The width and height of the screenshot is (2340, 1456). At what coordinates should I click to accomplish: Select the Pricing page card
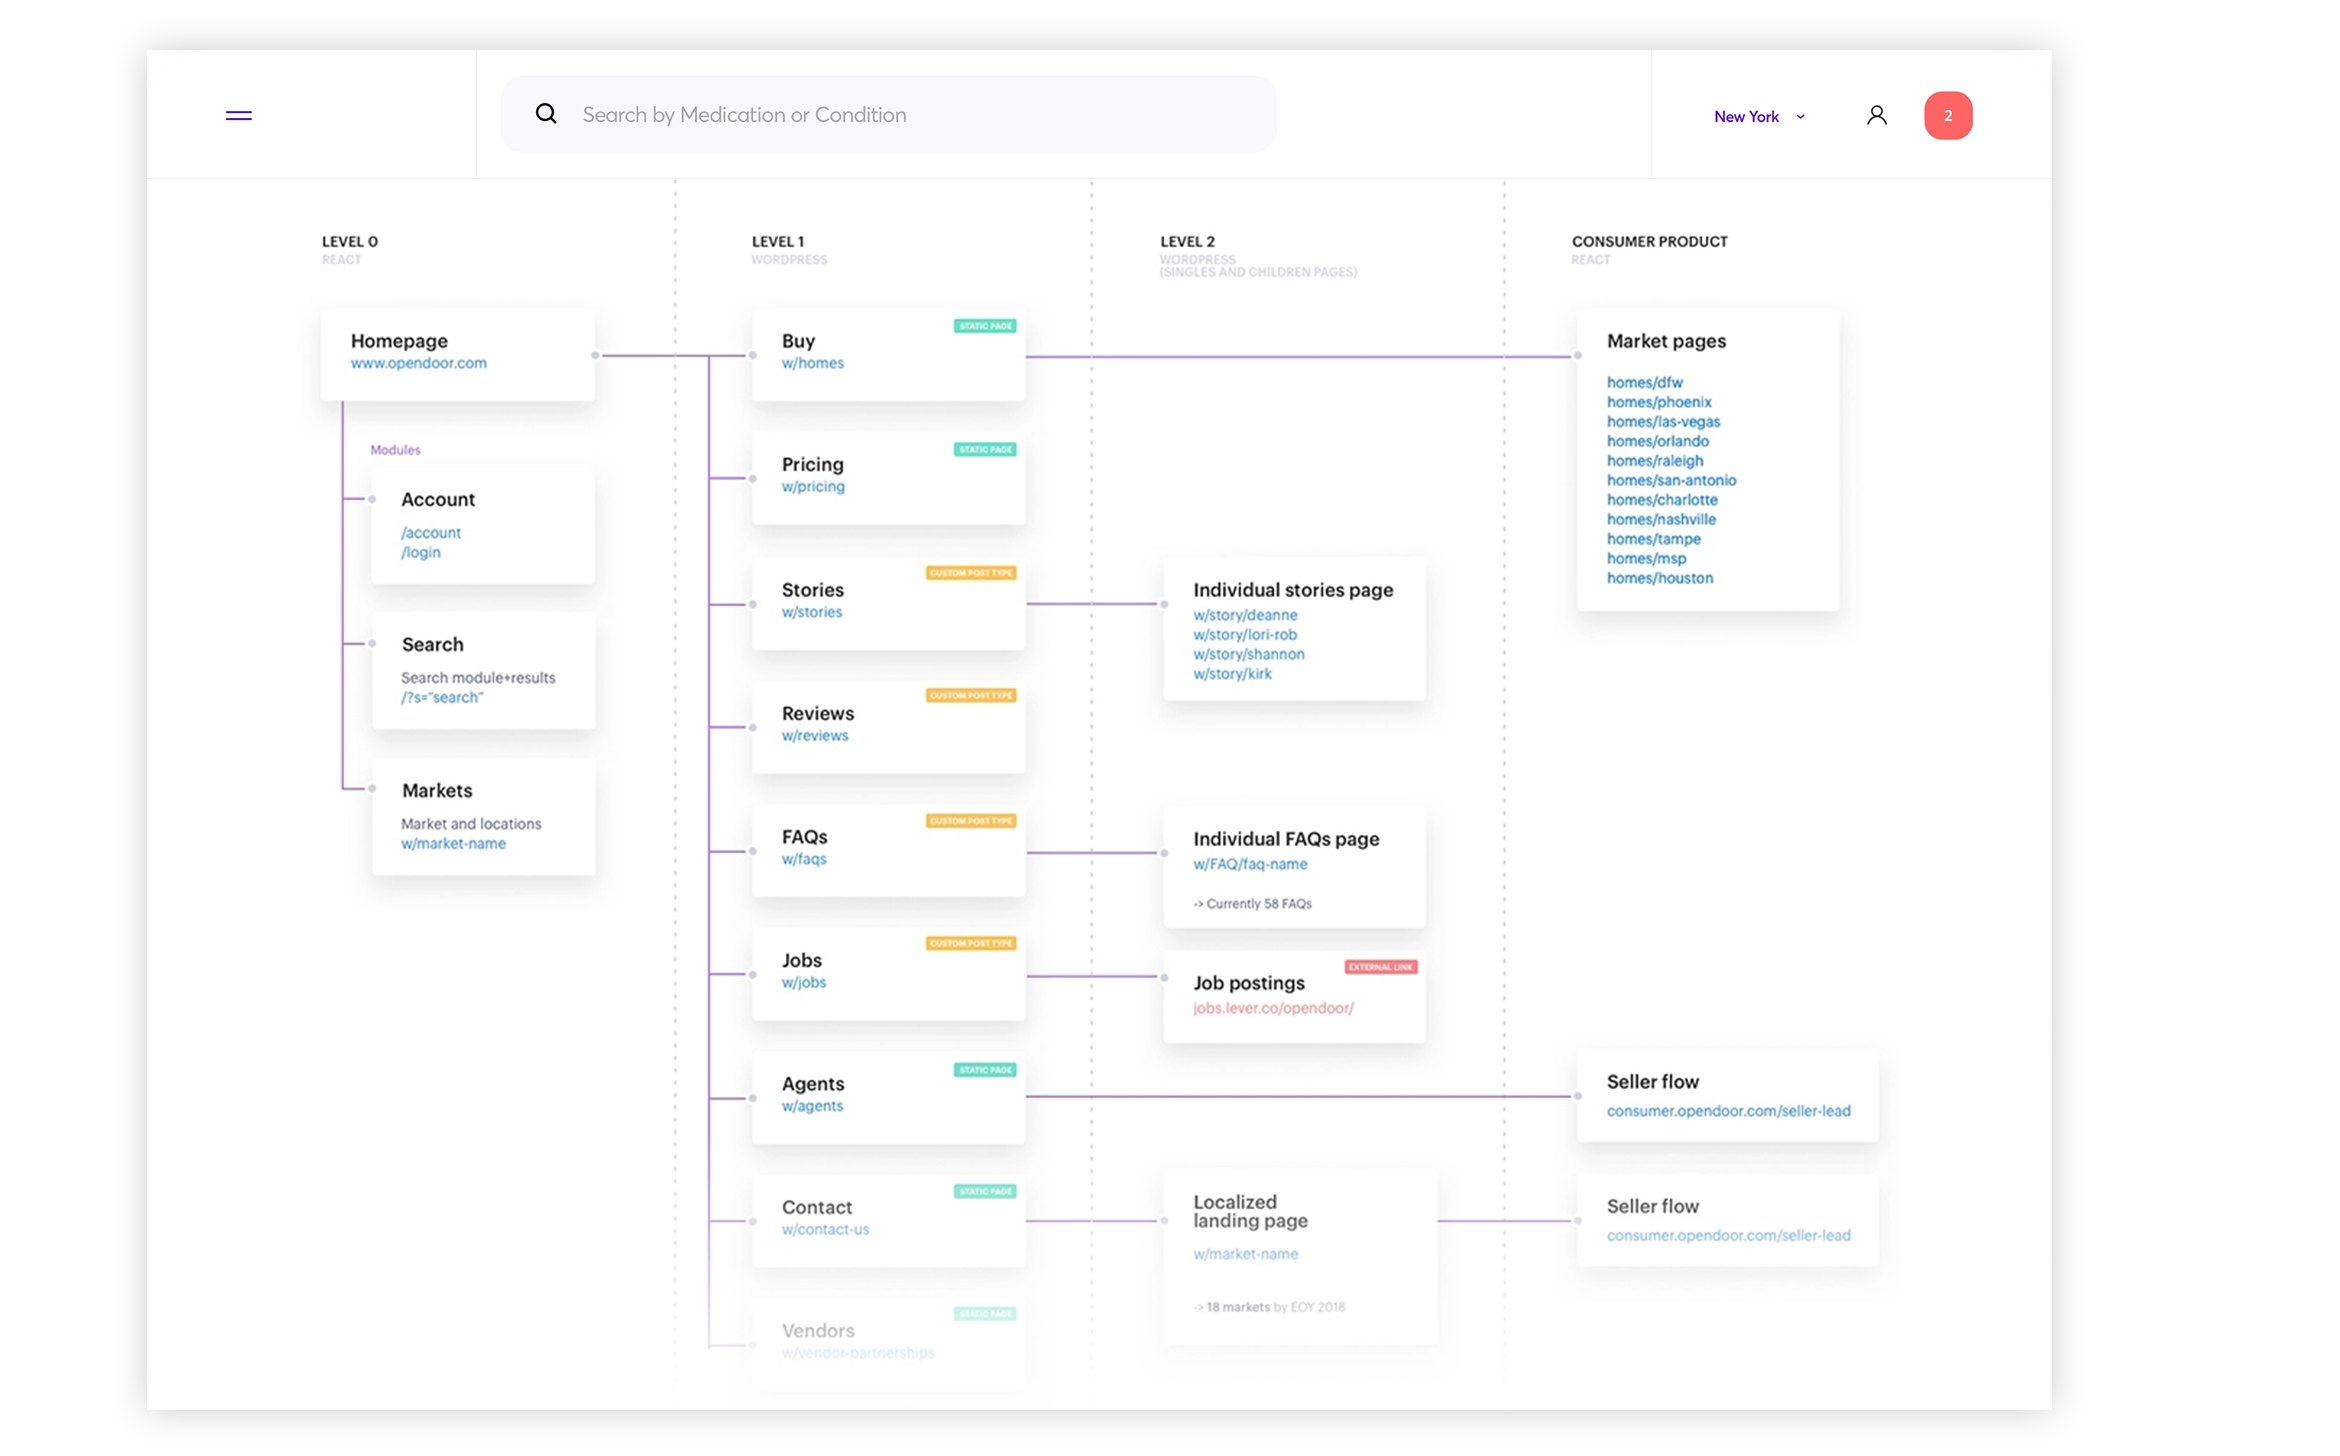tap(888, 478)
